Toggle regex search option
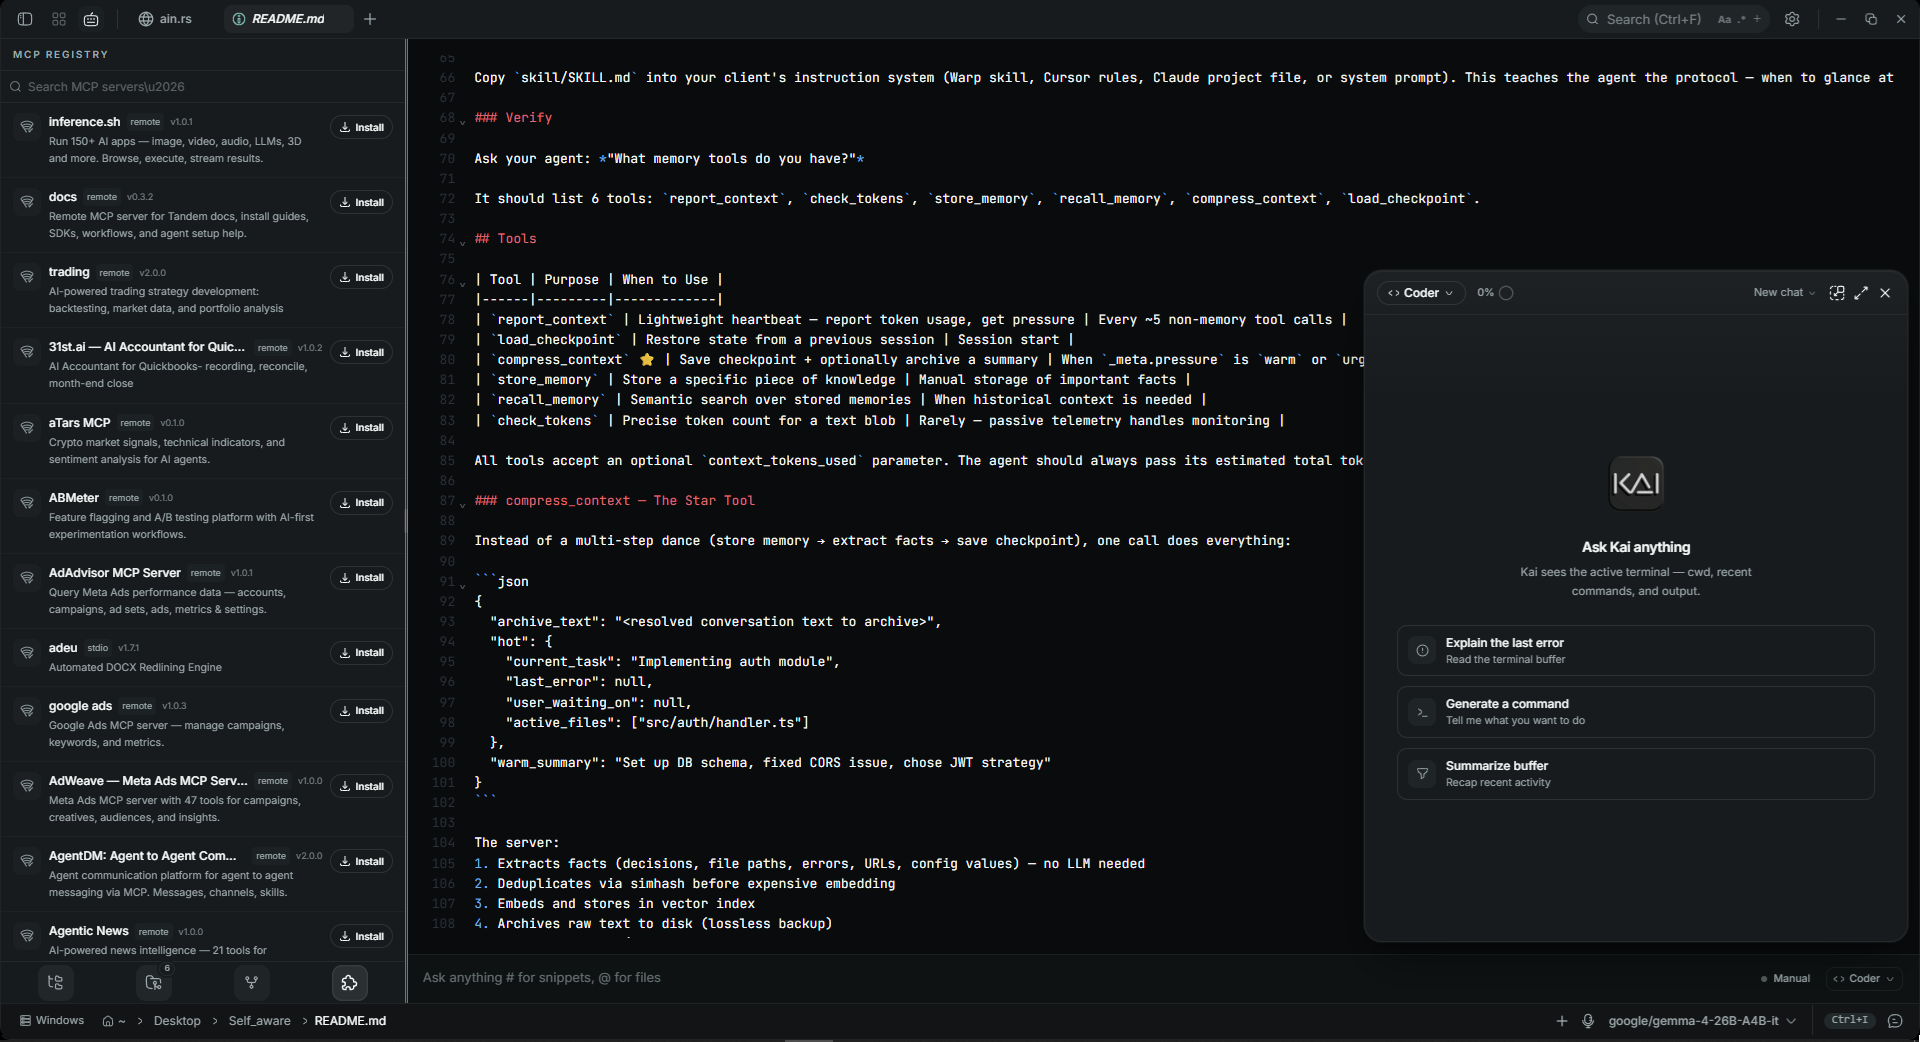This screenshot has width=1920, height=1042. [x=1742, y=19]
